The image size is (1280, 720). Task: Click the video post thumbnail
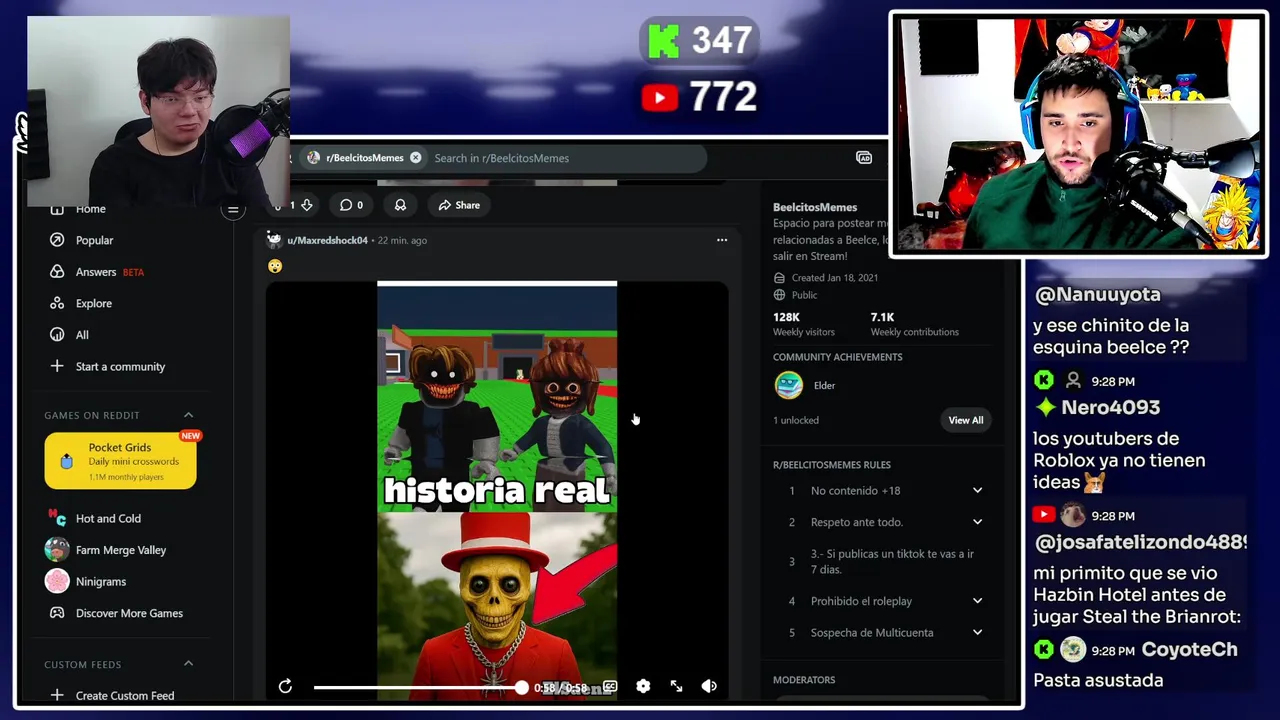click(x=497, y=490)
